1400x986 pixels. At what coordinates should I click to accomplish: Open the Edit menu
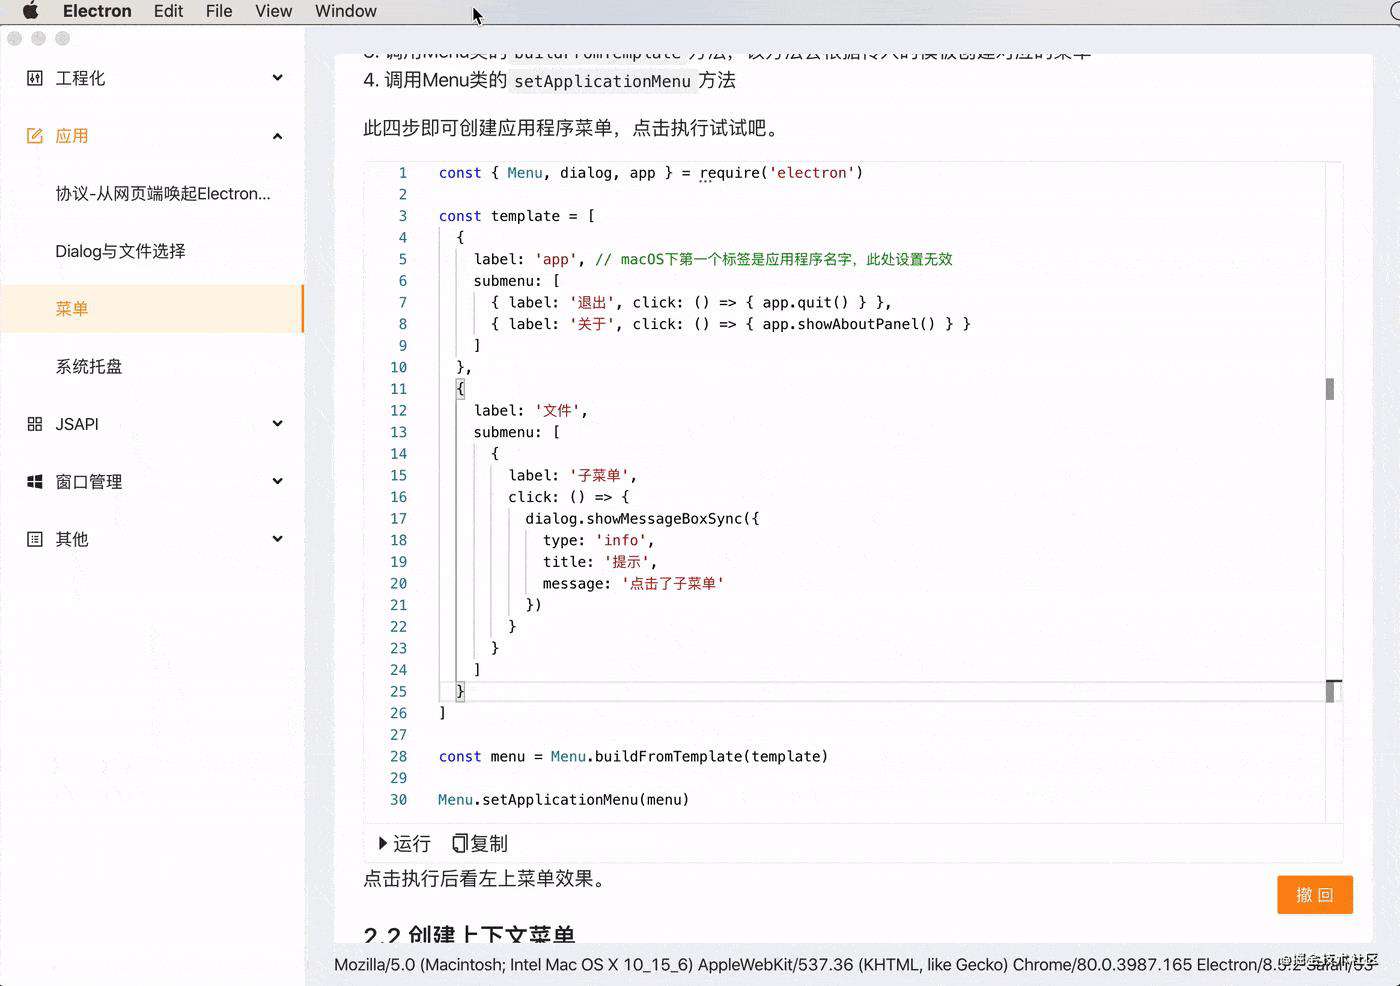pyautogui.click(x=168, y=11)
